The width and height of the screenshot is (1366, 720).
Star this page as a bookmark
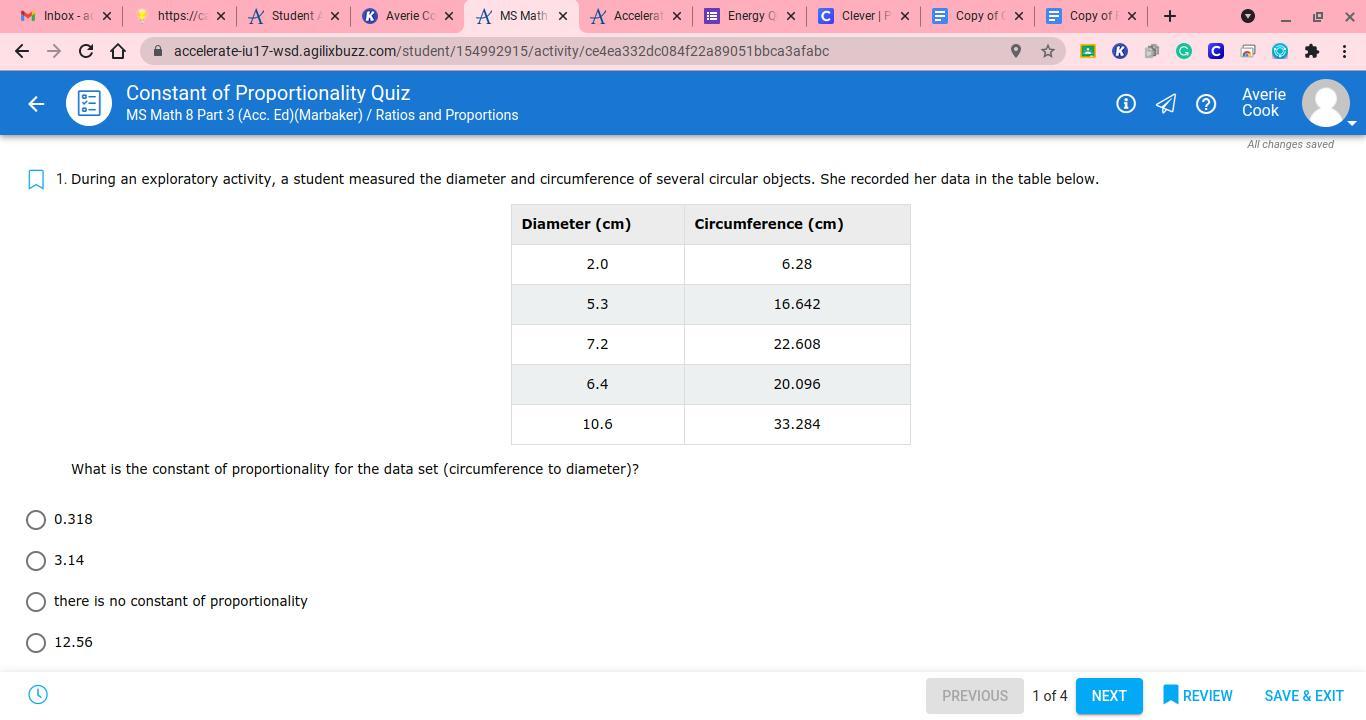click(1048, 51)
